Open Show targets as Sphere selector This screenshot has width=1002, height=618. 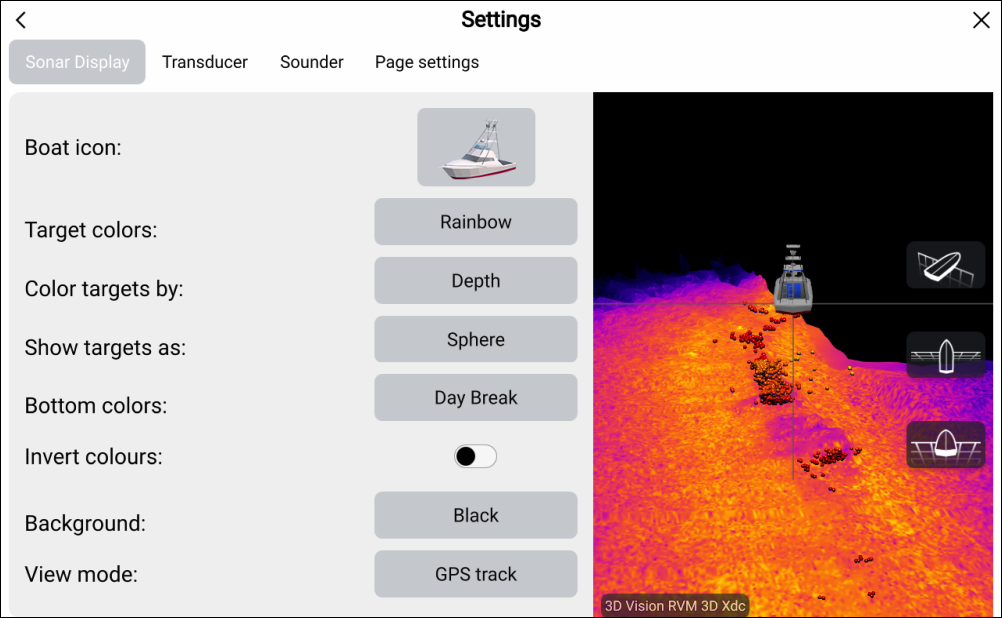click(x=476, y=340)
